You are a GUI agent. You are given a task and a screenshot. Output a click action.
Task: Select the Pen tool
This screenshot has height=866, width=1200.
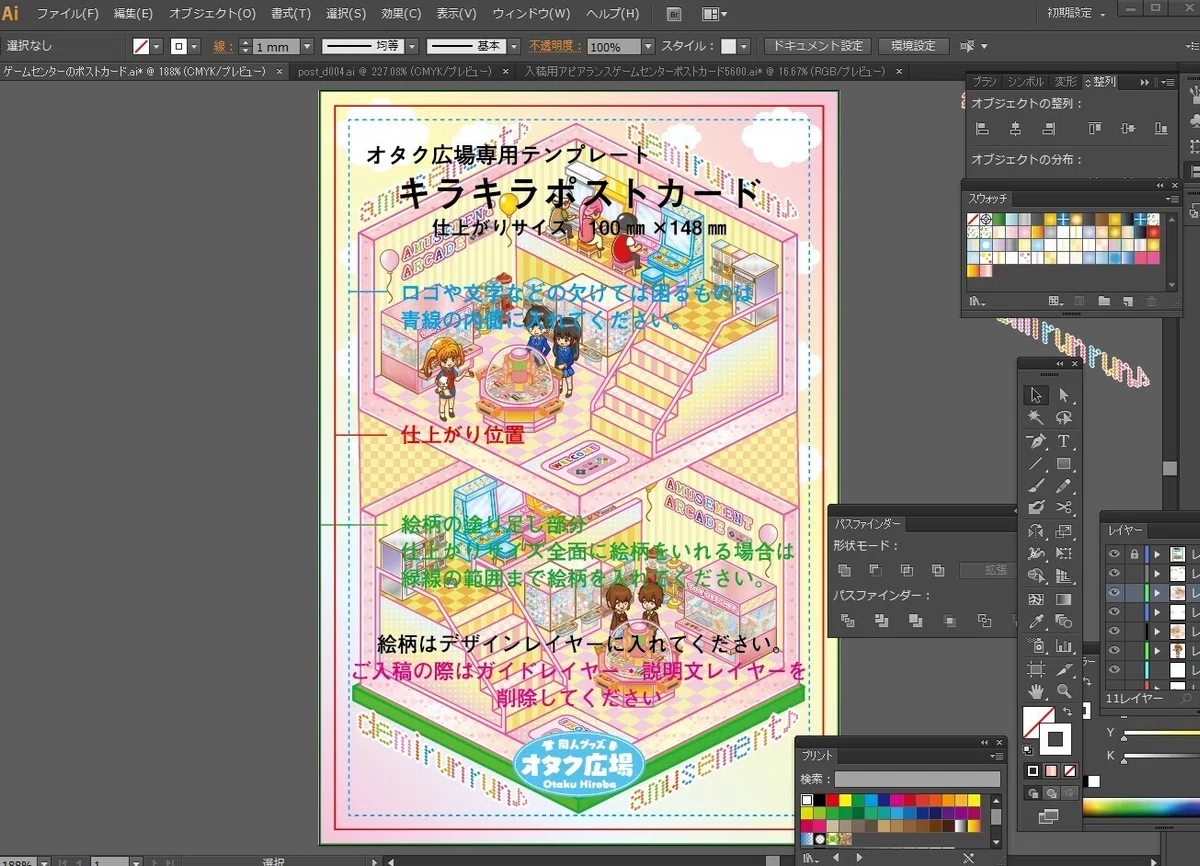coord(1036,441)
